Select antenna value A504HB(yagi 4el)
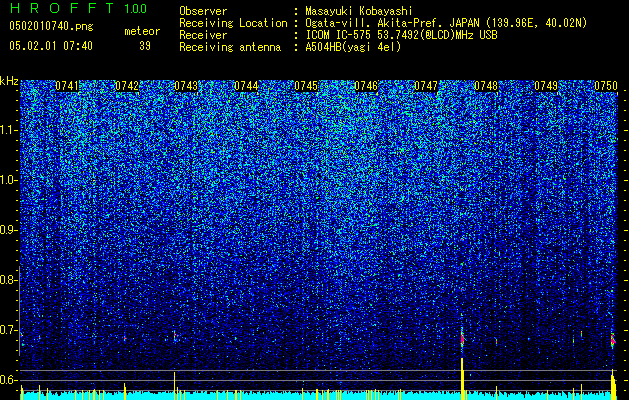Viewport: 629px width, 400px height. pyautogui.click(x=353, y=47)
